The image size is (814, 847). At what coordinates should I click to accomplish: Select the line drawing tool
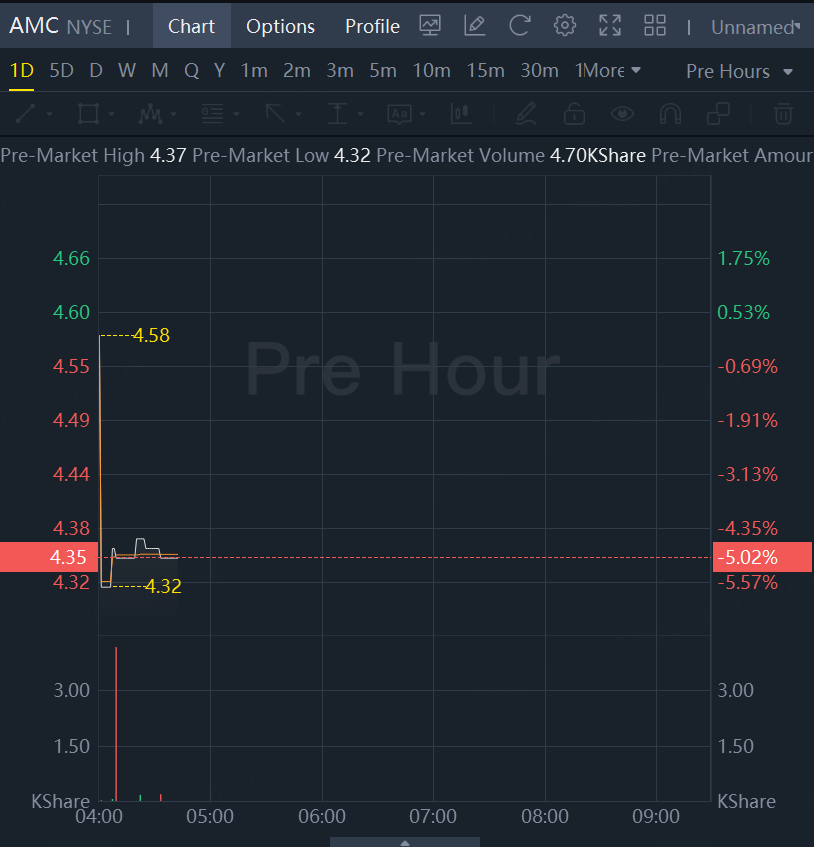(25, 114)
